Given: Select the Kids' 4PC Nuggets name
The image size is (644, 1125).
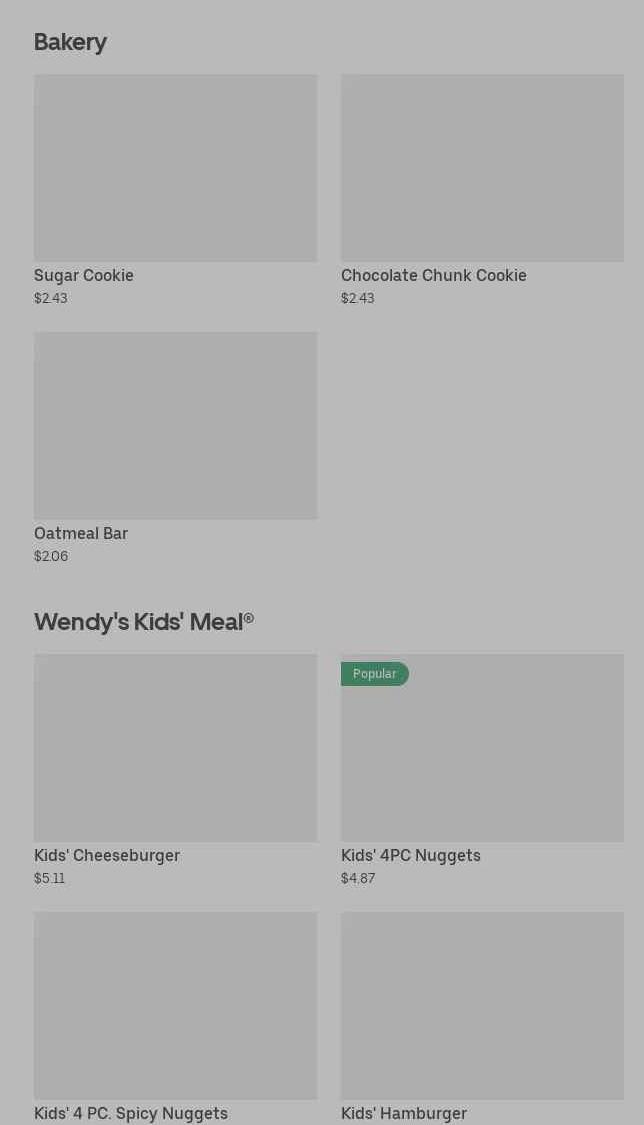Looking at the screenshot, I should (x=410, y=855).
